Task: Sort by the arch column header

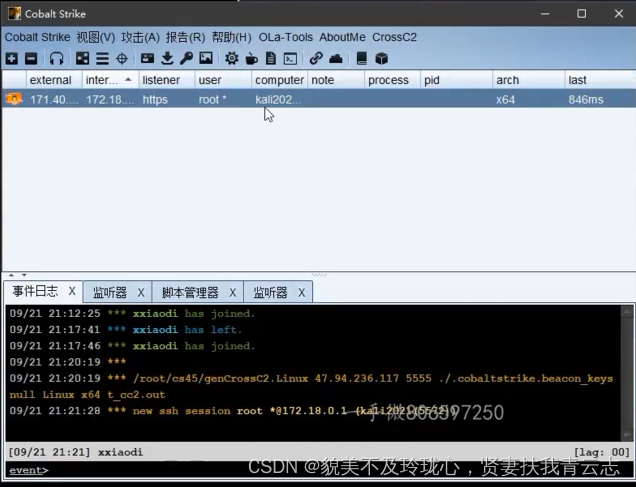Action: 529,80
